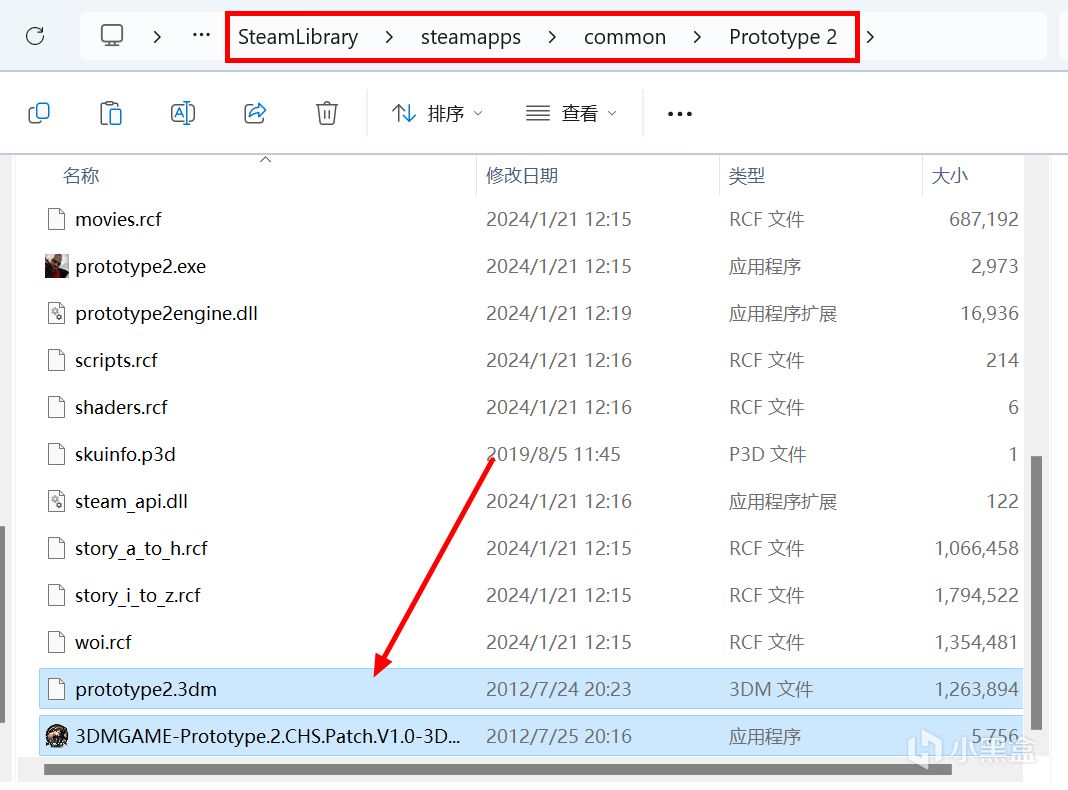Go to SteamLibrary breadcrumb folder
Viewport: 1068px width, 790px height.
(x=298, y=37)
